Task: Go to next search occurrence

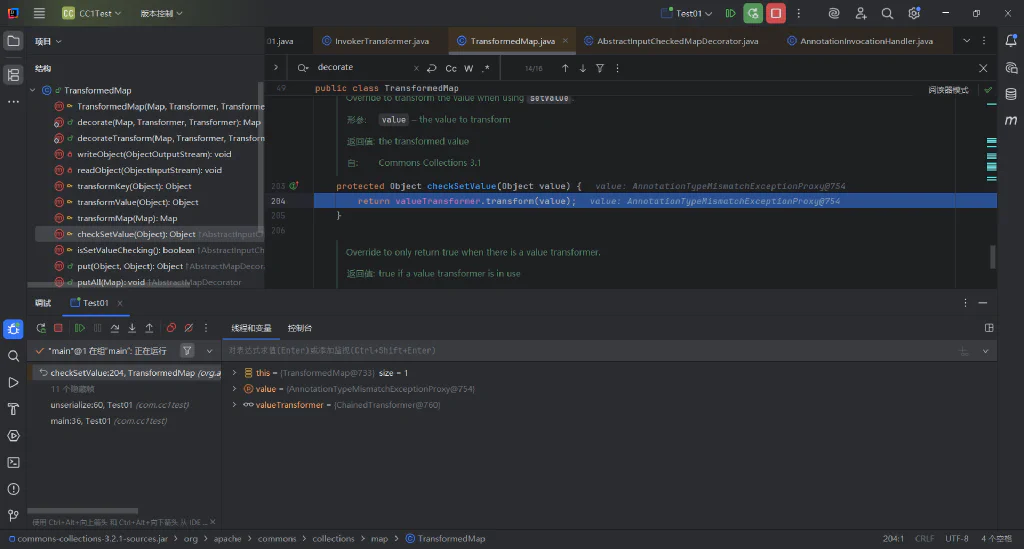Action: tap(583, 68)
